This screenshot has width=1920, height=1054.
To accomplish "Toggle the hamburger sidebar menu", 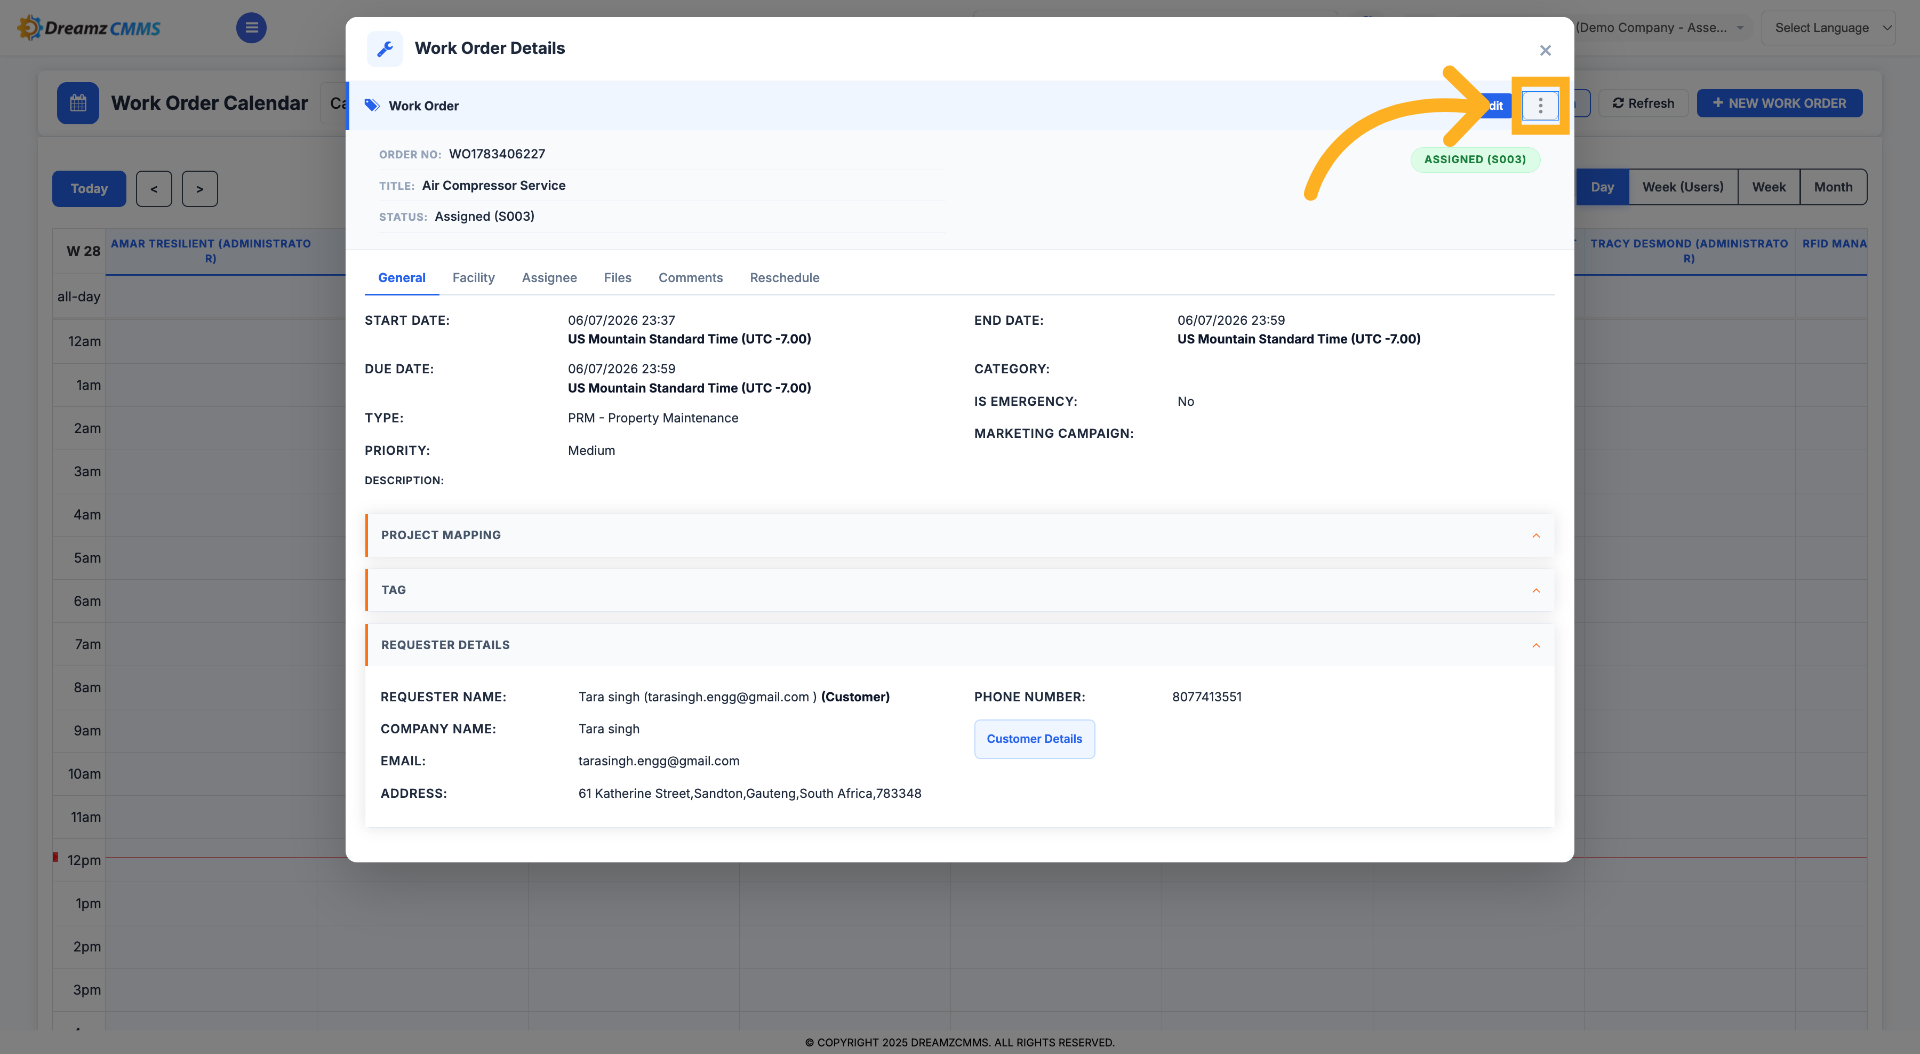I will [x=251, y=28].
